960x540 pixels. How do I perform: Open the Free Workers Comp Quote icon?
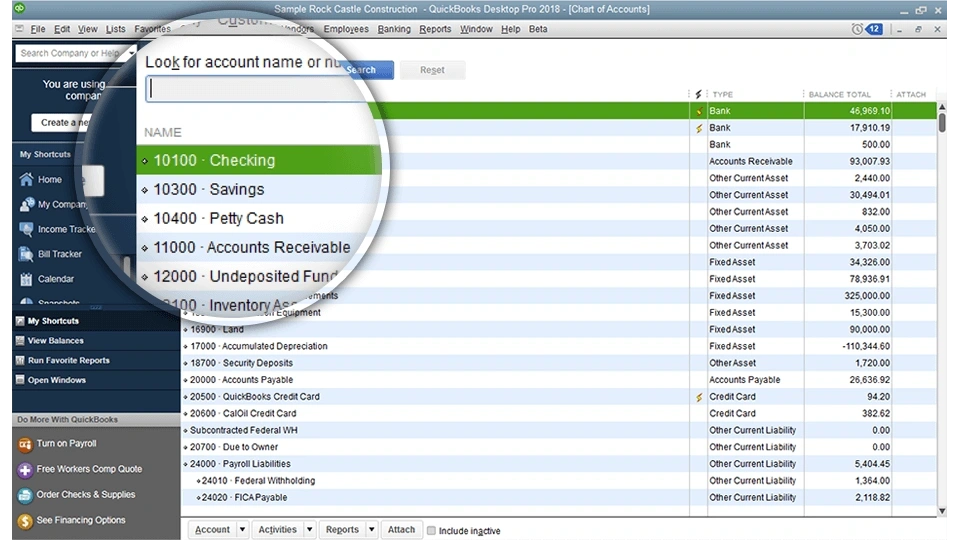(x=25, y=469)
